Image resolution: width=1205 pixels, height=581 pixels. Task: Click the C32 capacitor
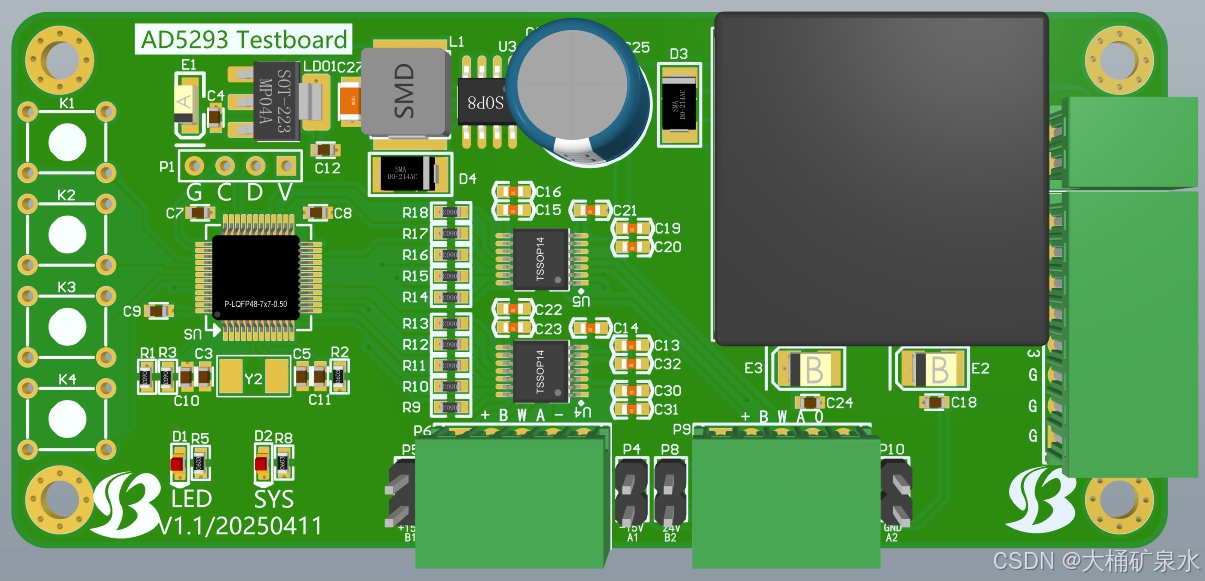point(632,364)
